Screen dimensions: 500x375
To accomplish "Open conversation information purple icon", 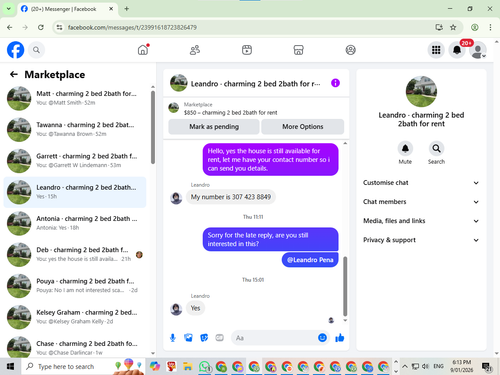I will (x=335, y=83).
